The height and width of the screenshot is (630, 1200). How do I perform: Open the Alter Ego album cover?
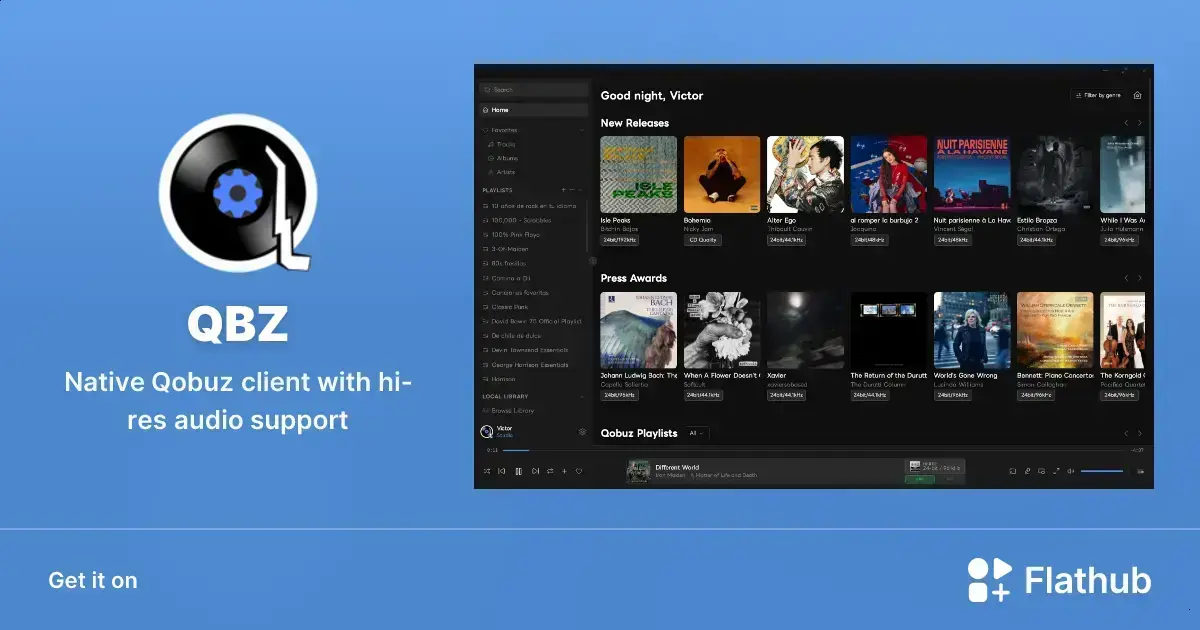[805, 174]
